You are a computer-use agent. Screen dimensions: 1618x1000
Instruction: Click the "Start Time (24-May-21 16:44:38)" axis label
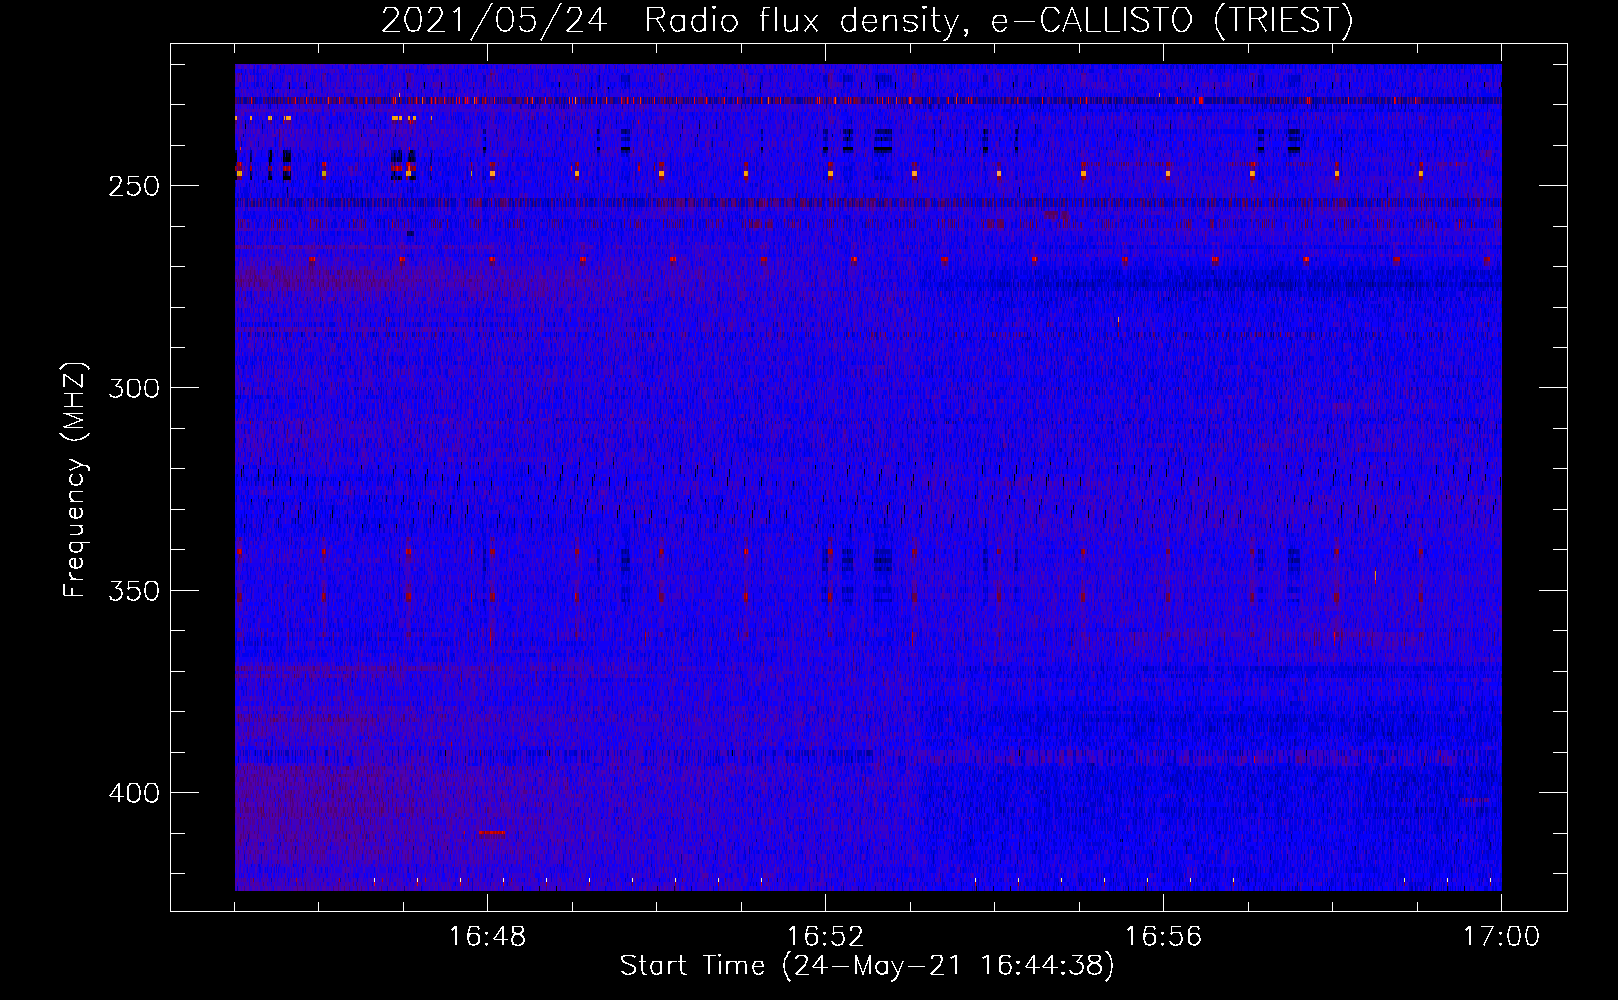coord(867,966)
